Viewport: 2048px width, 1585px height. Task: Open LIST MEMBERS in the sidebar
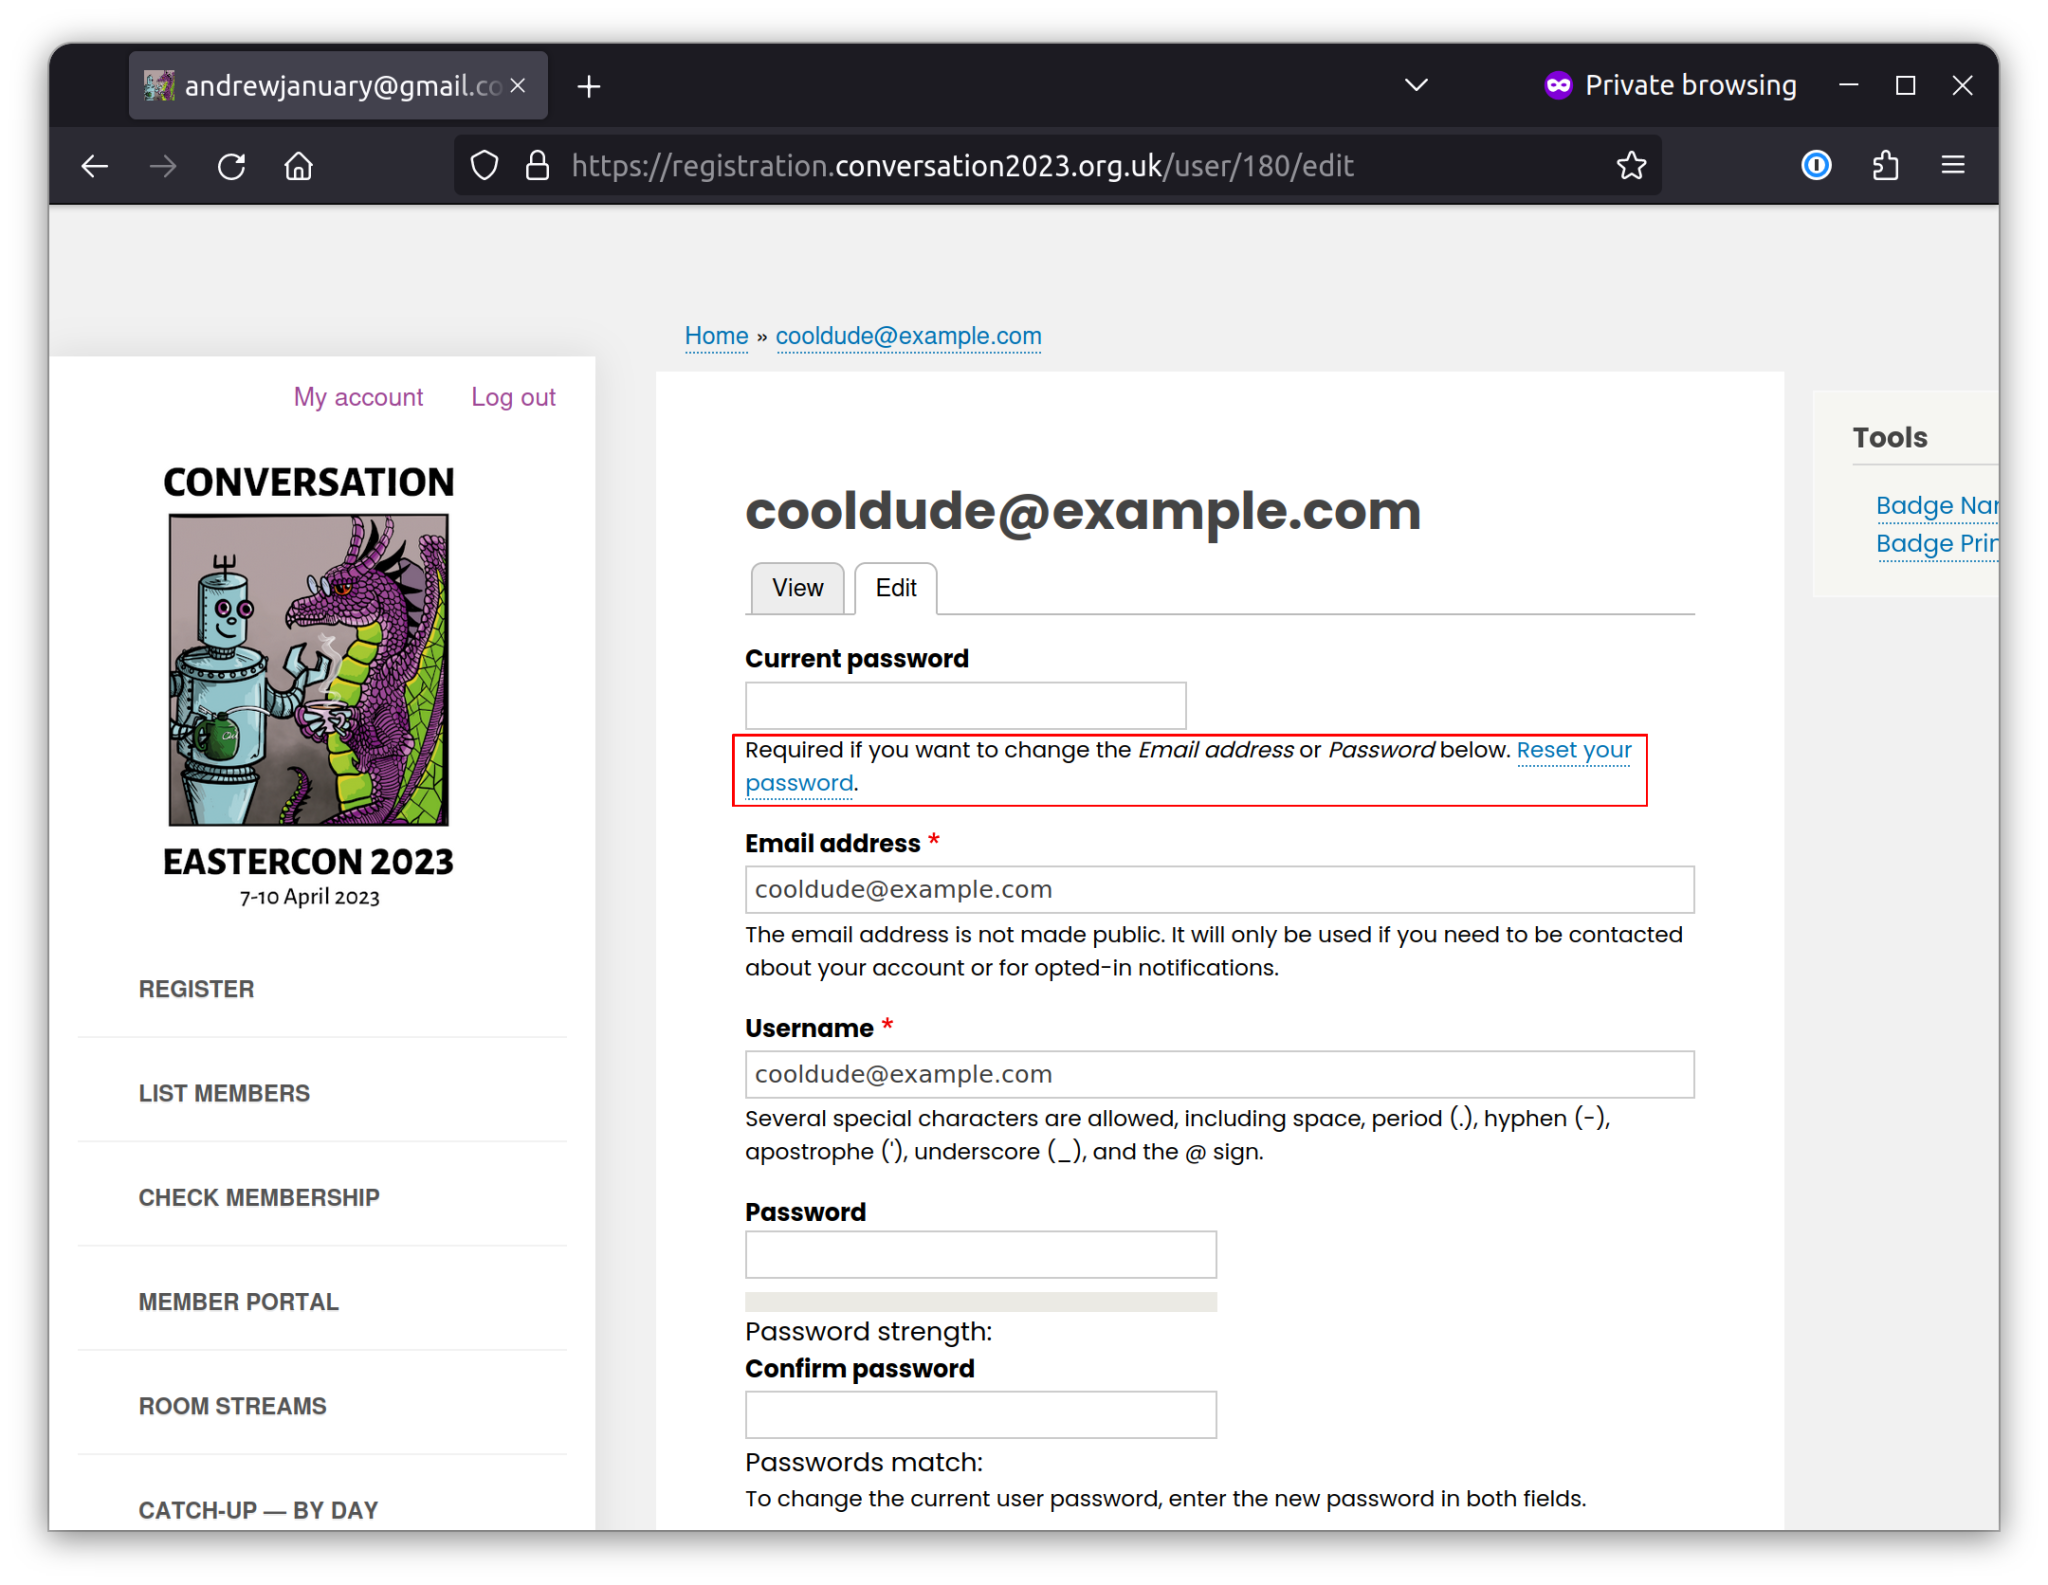(224, 1093)
